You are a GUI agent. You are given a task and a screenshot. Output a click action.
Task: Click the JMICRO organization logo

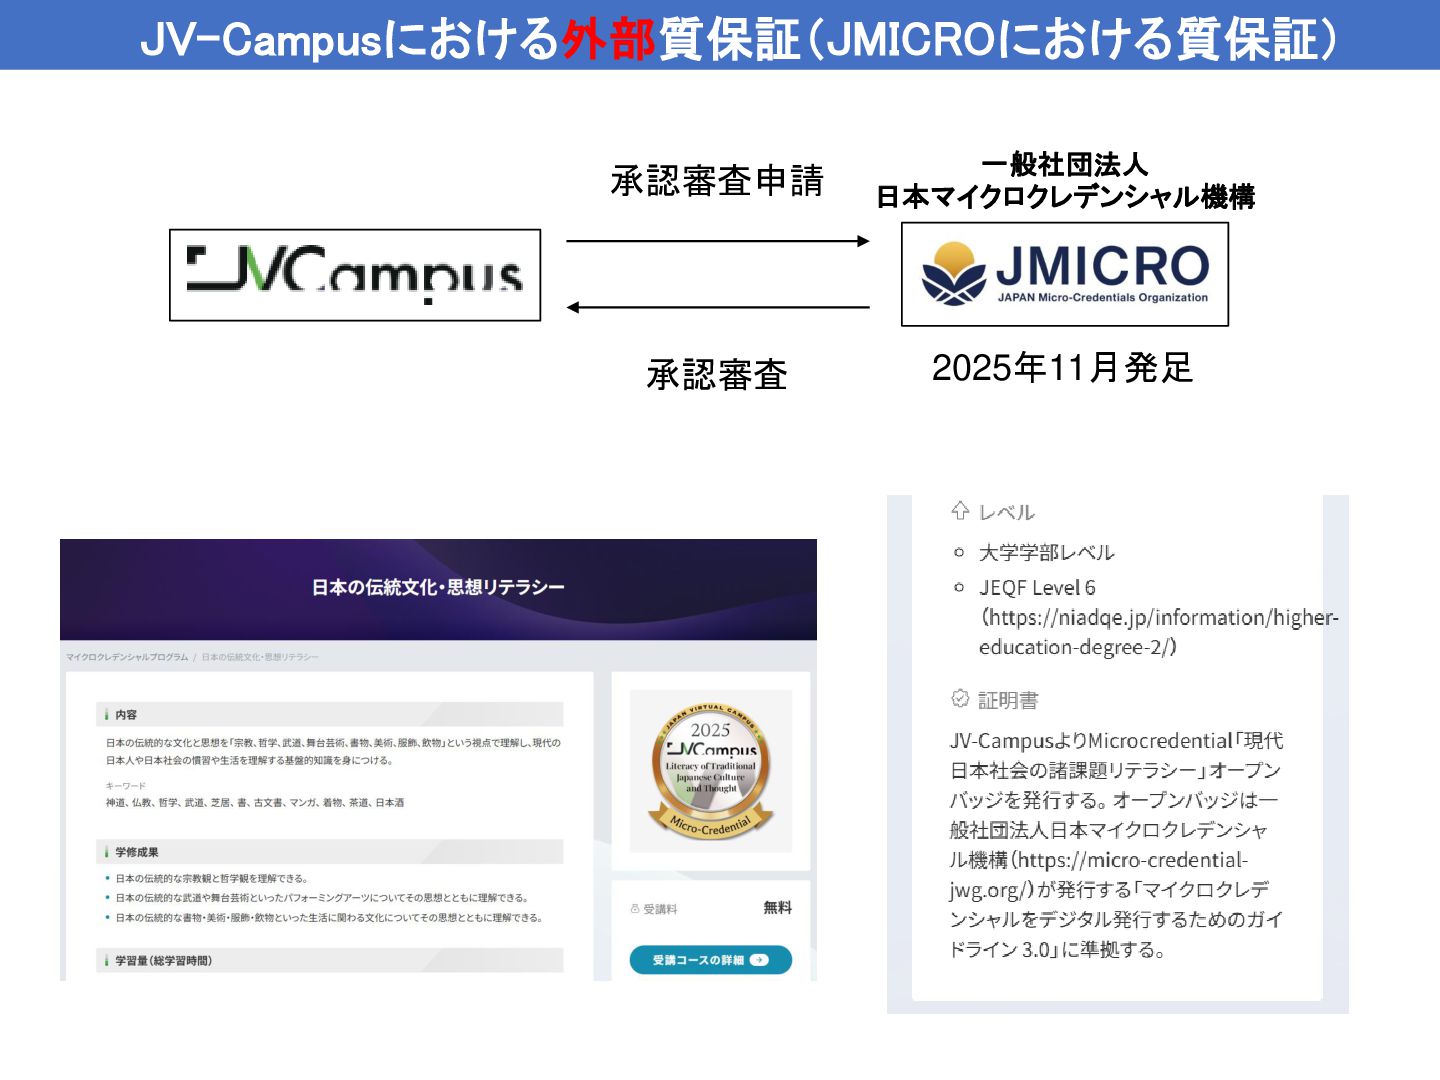tap(1065, 274)
